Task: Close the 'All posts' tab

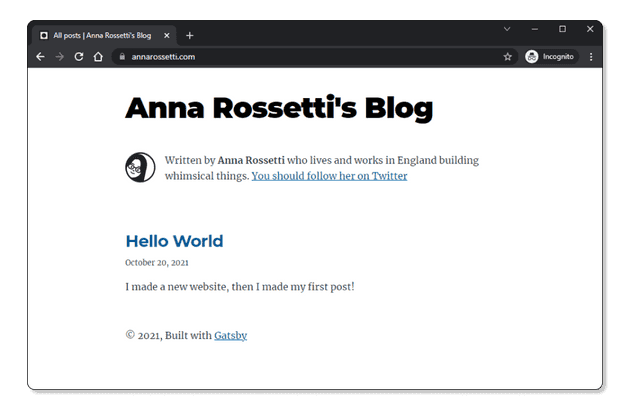Action: pyautogui.click(x=167, y=35)
